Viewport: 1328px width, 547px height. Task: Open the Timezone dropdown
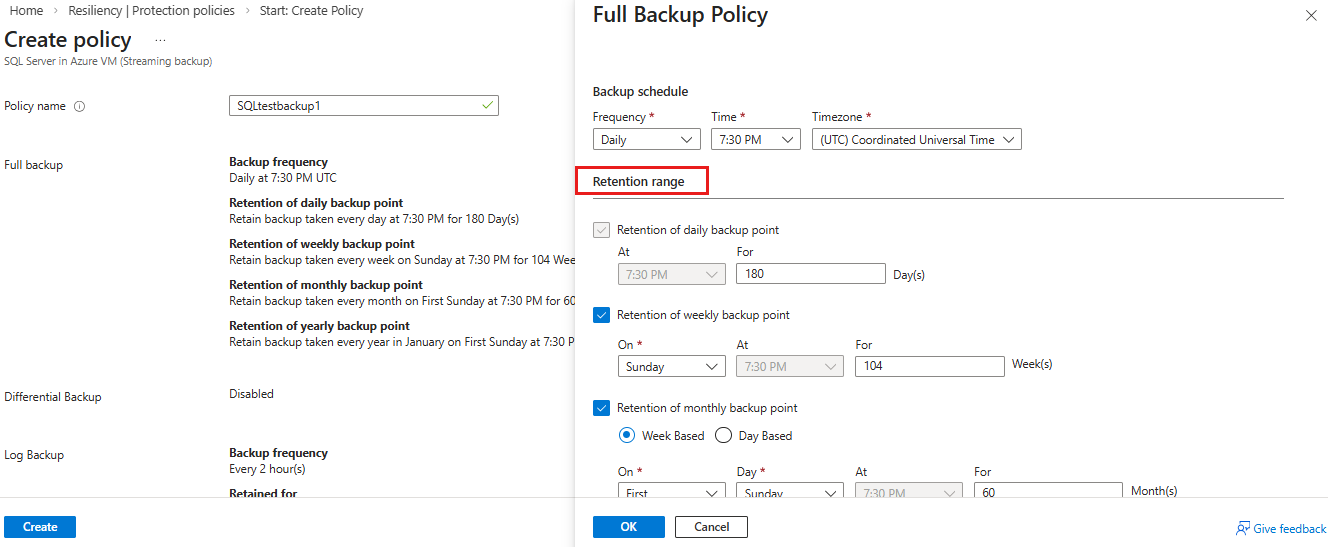pos(916,140)
